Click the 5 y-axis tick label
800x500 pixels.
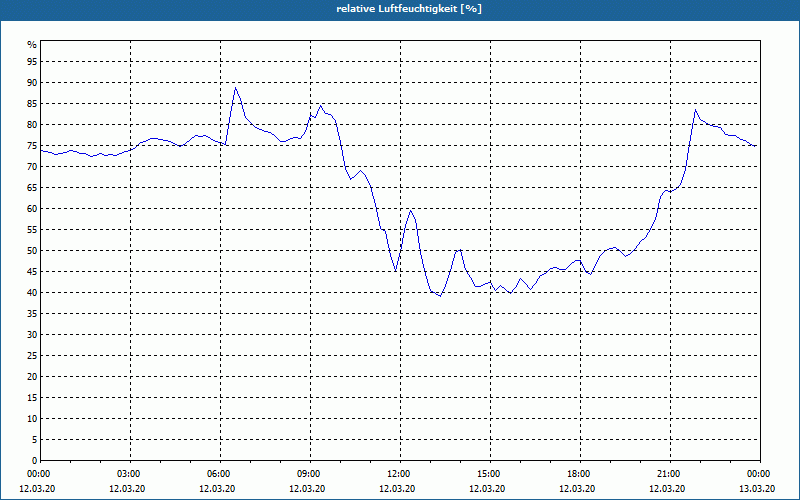tap(34, 440)
